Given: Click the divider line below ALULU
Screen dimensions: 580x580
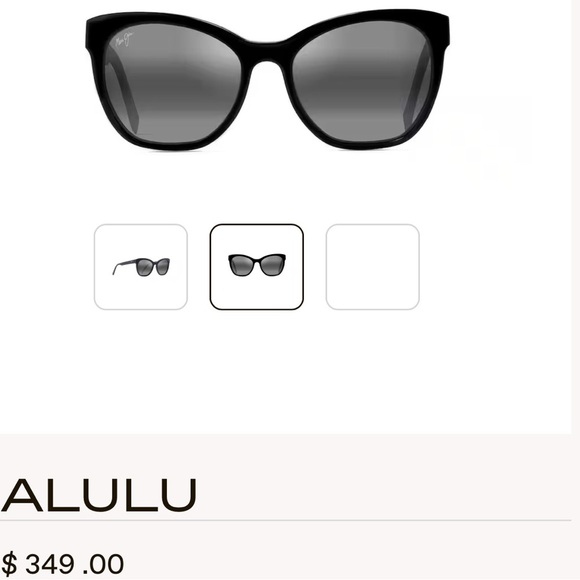Looking at the screenshot, I should (286, 520).
